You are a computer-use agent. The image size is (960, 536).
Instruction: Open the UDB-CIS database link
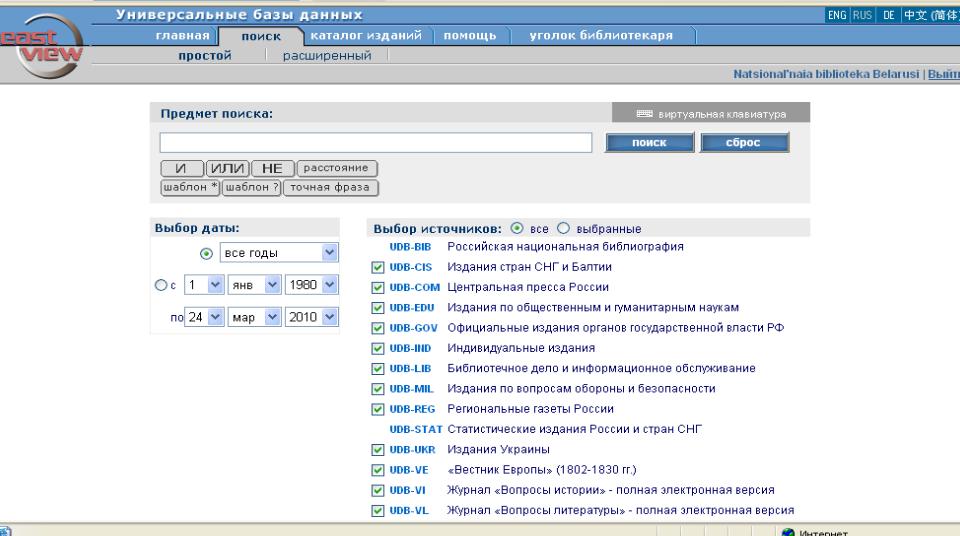tap(410, 267)
